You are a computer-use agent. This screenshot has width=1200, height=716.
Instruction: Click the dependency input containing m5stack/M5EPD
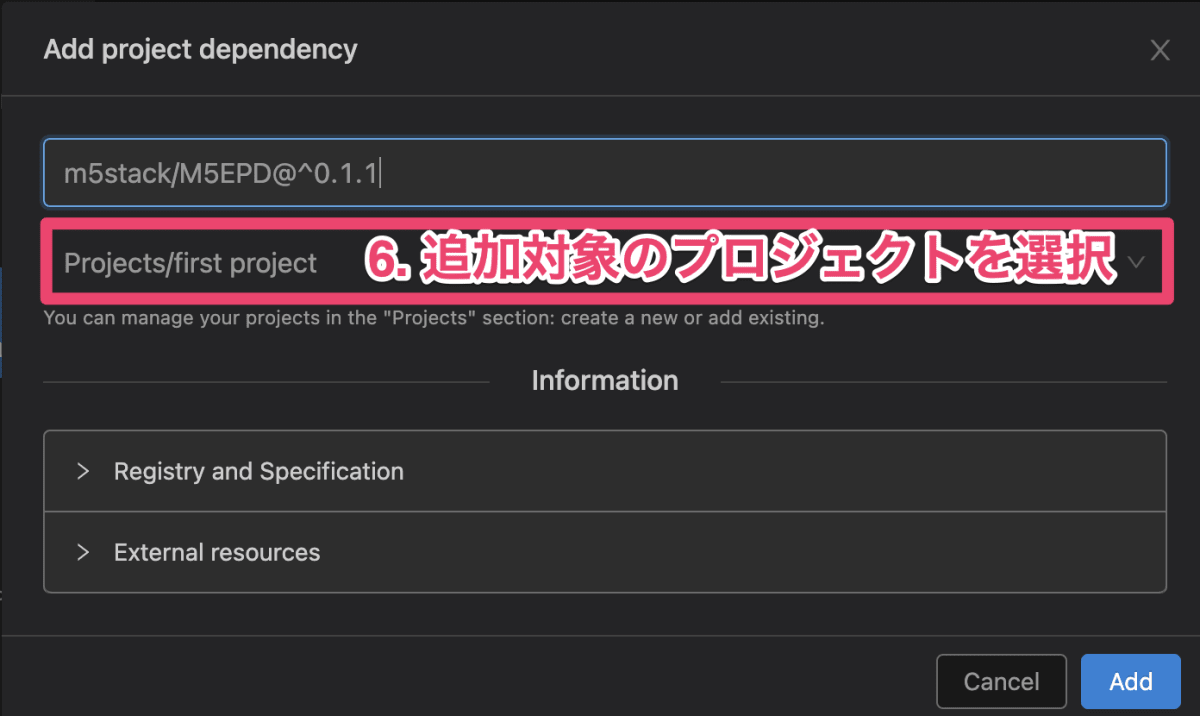pos(605,173)
